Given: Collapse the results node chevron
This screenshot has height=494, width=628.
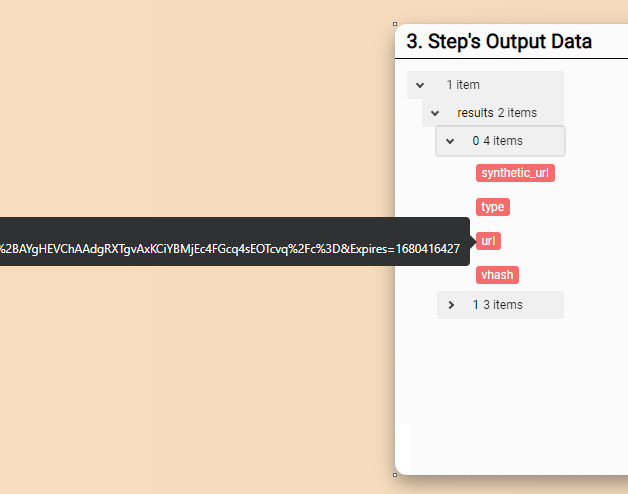Looking at the screenshot, I should pos(435,113).
